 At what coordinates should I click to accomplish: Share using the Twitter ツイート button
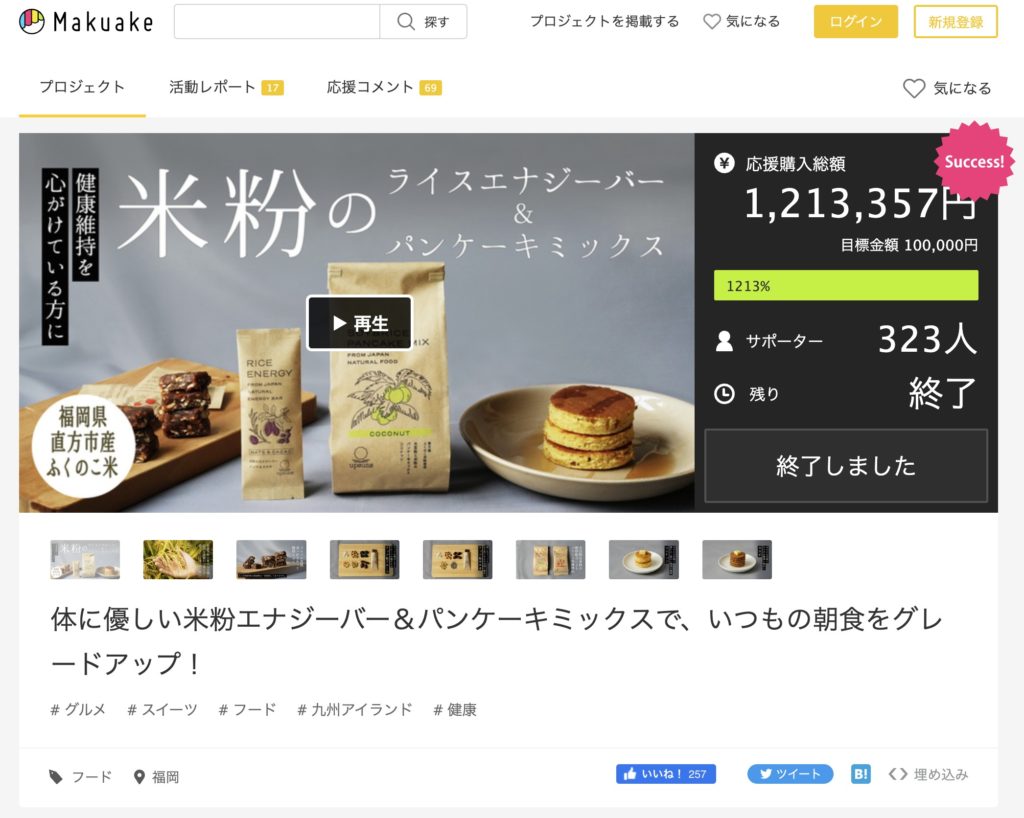click(790, 774)
